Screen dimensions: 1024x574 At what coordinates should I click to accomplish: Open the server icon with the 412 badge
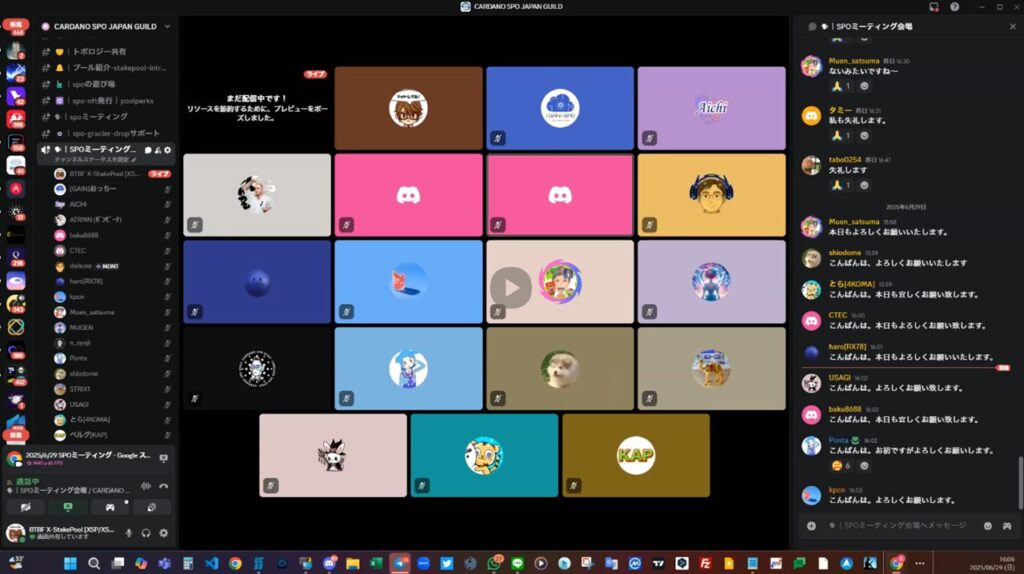pyautogui.click(x=16, y=375)
